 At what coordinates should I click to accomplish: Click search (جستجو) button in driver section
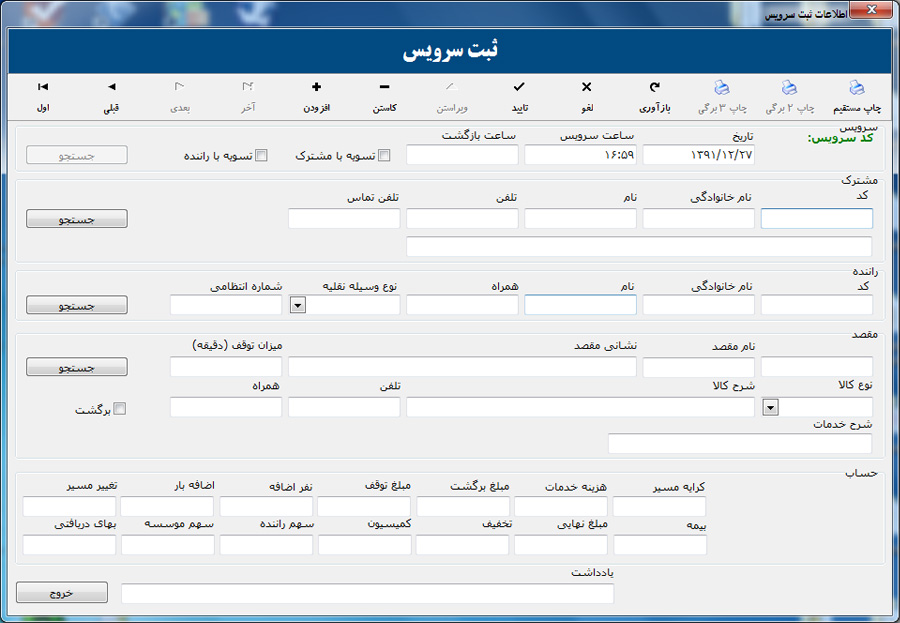76,305
